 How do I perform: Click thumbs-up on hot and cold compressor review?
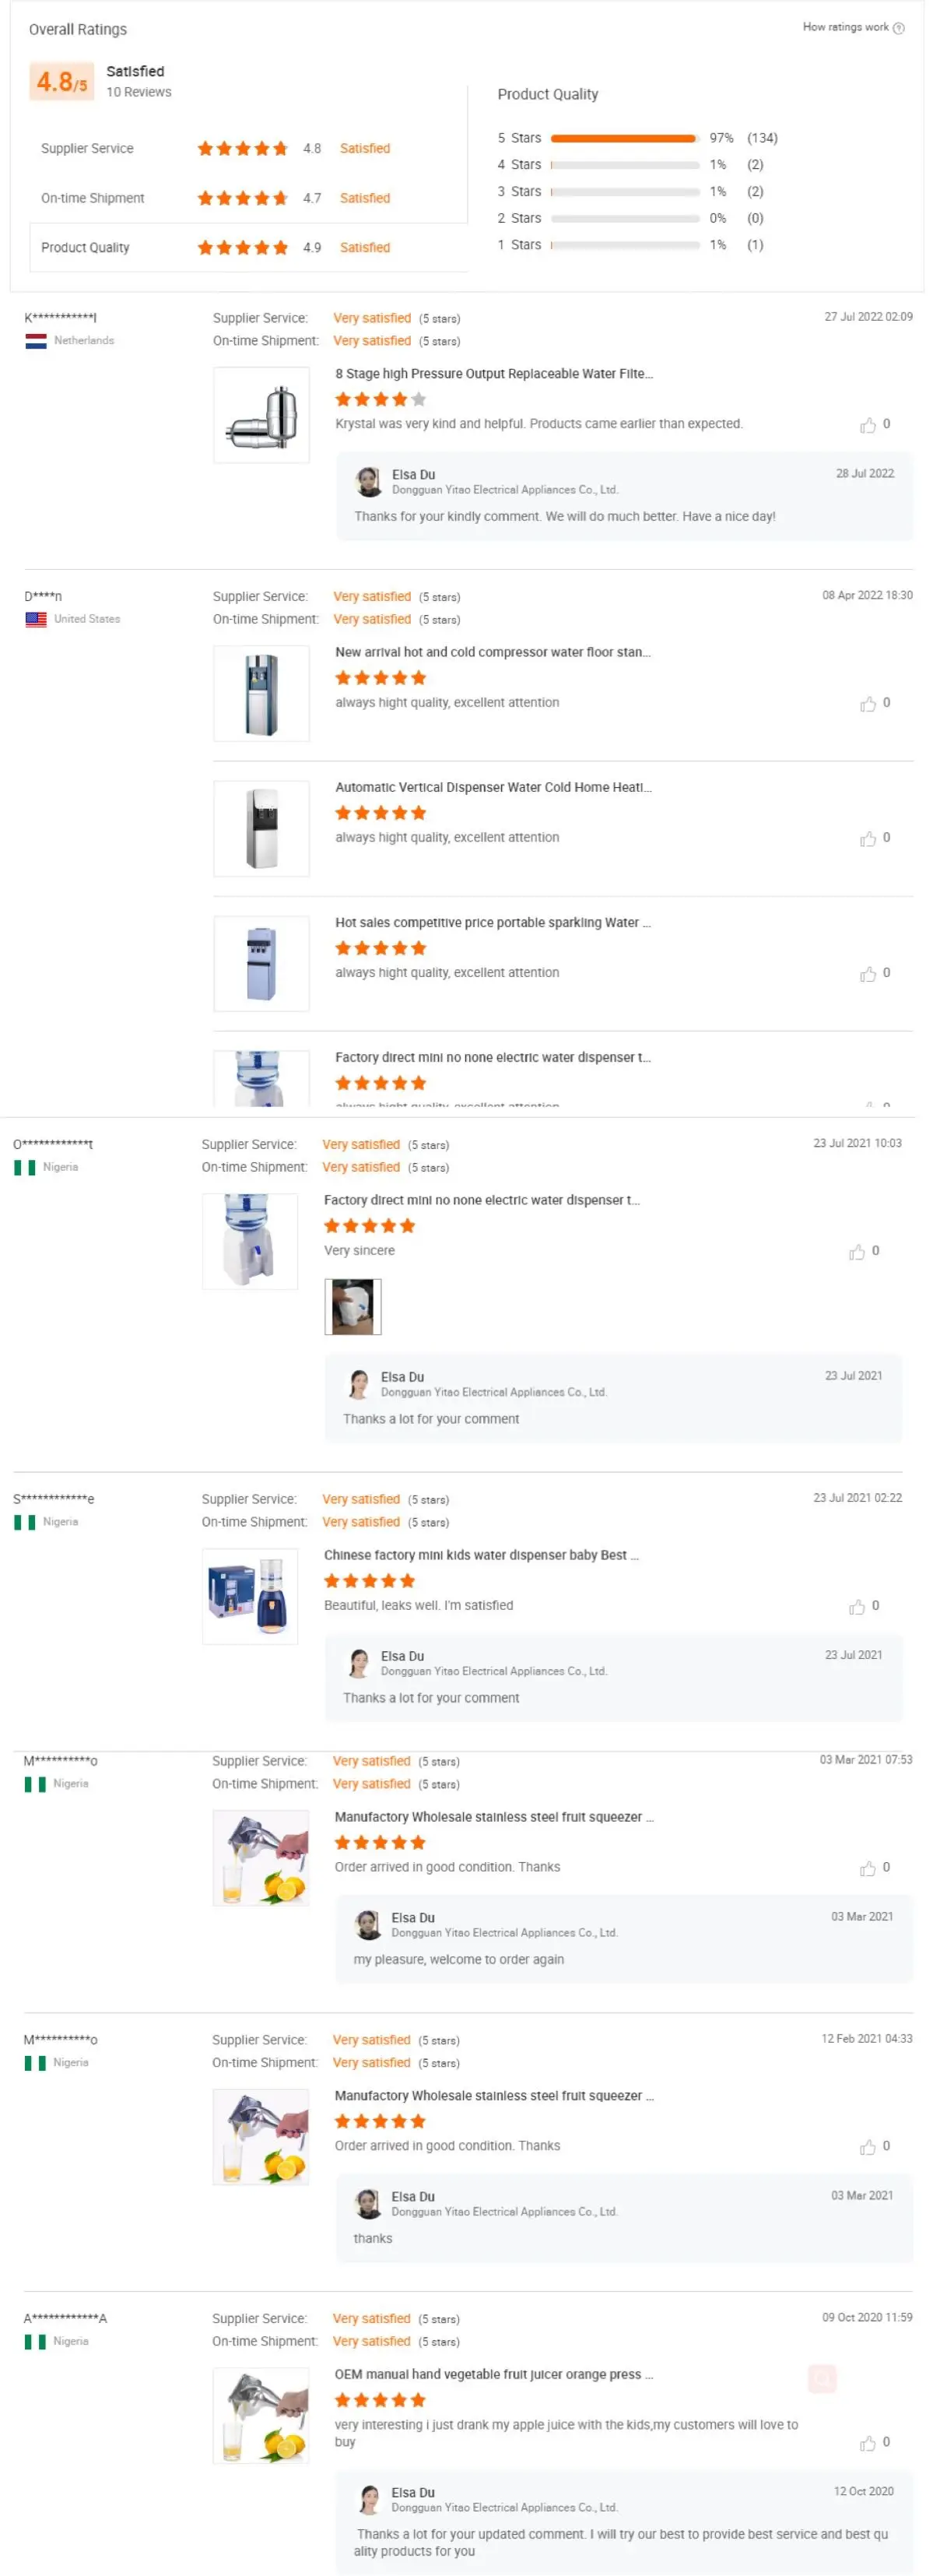[x=867, y=704]
